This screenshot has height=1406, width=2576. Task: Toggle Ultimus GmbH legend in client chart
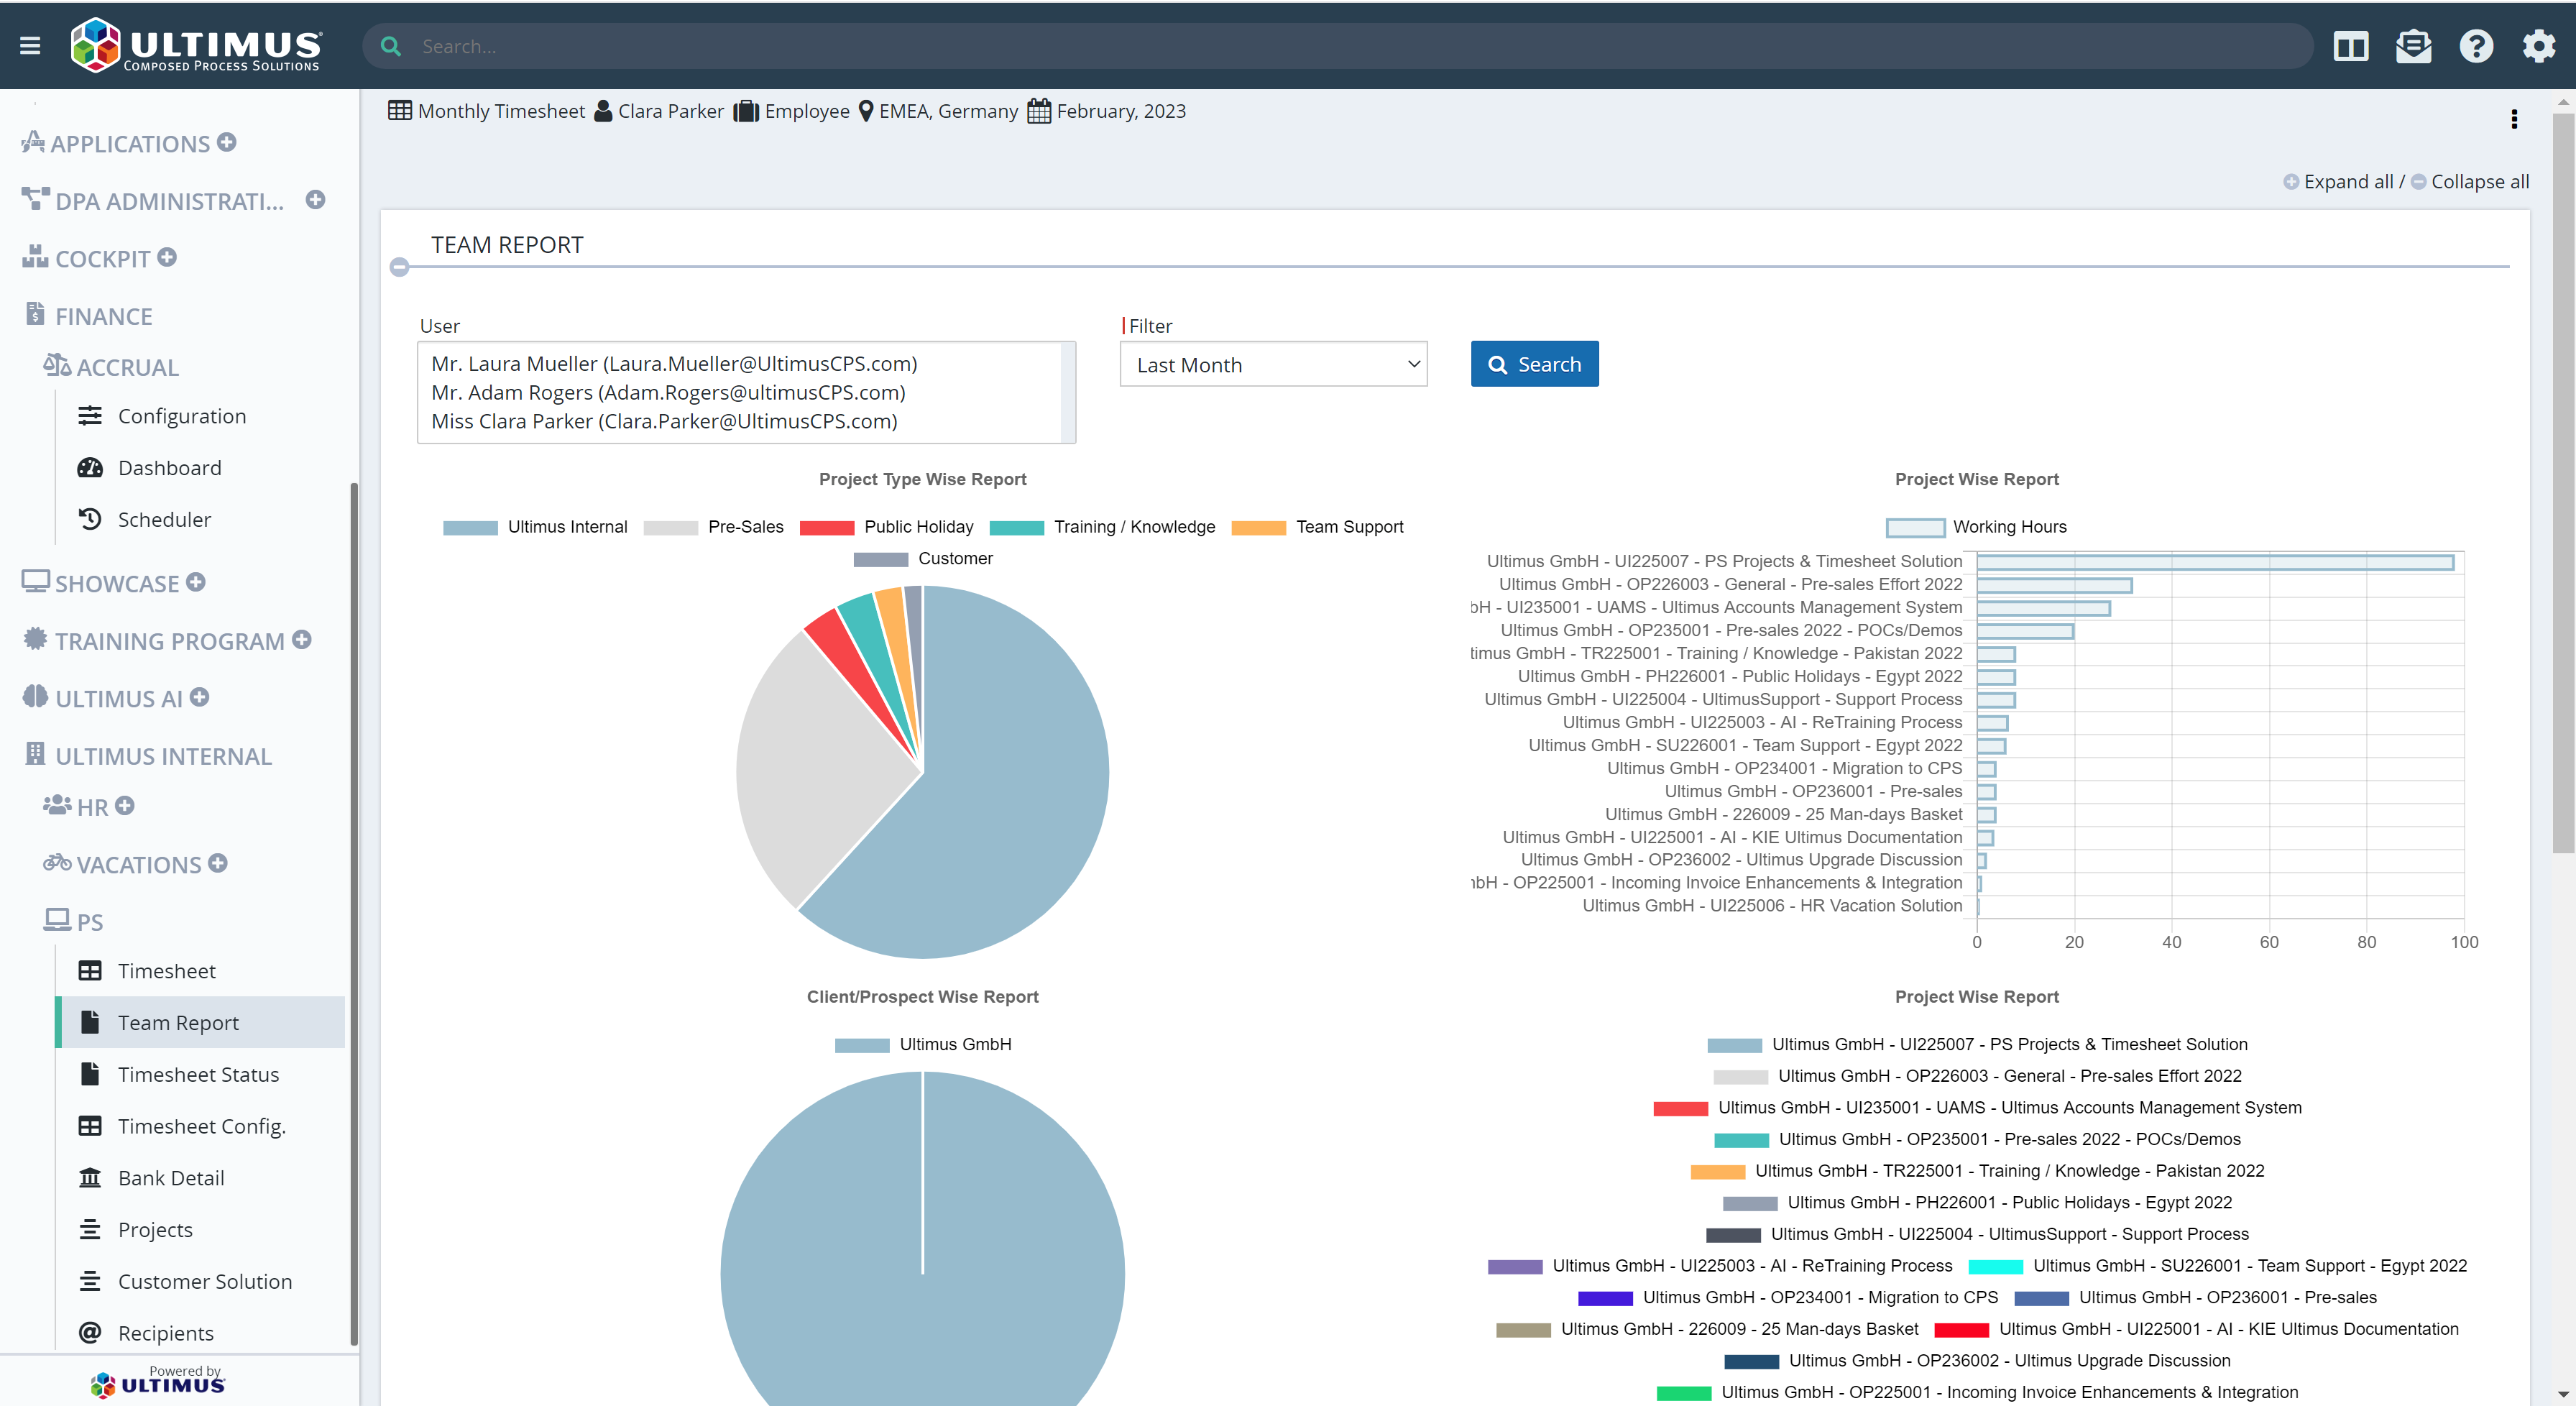point(923,1044)
